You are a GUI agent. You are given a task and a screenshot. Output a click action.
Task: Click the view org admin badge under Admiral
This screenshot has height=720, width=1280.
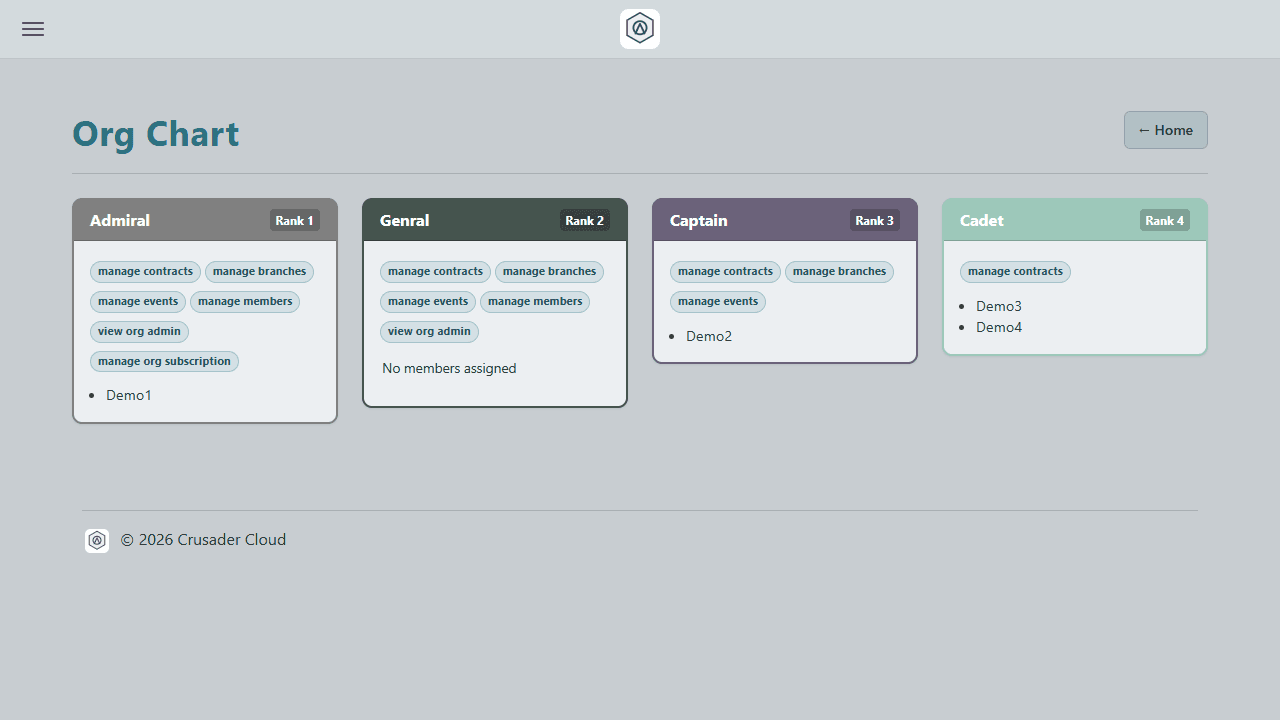tap(139, 331)
